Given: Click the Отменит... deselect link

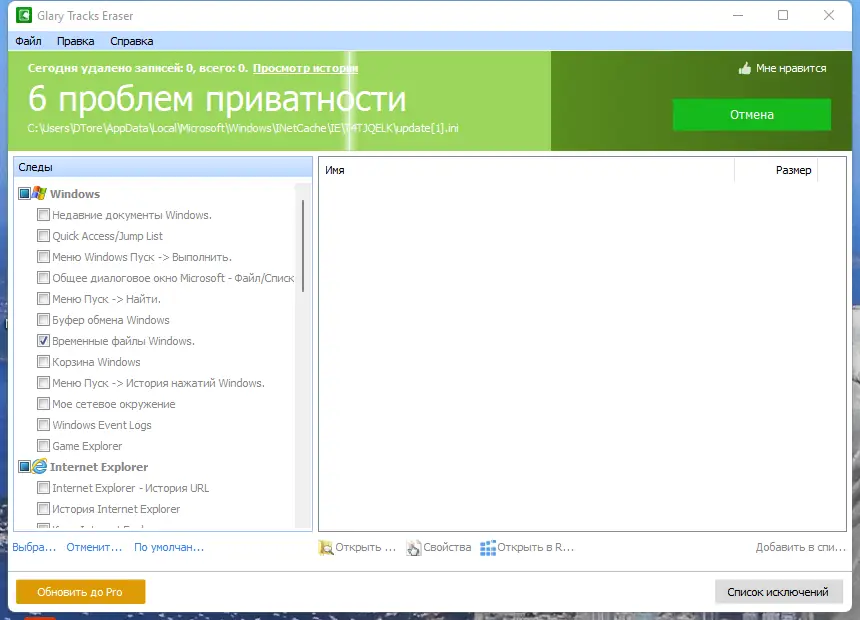Looking at the screenshot, I should tap(94, 547).
